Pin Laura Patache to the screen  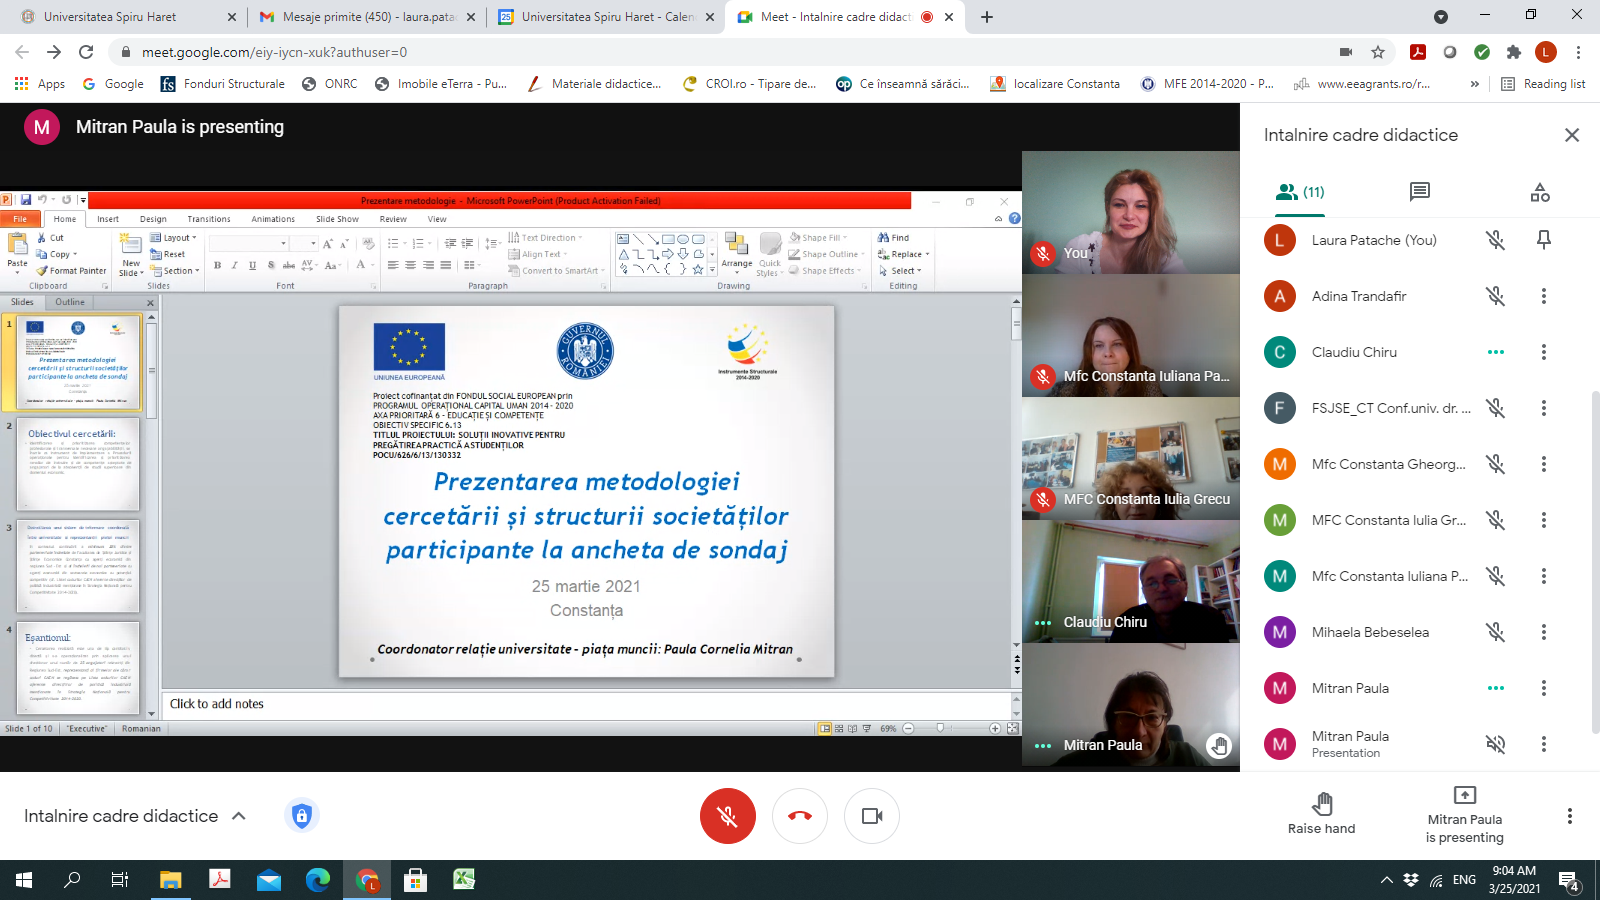(1544, 240)
